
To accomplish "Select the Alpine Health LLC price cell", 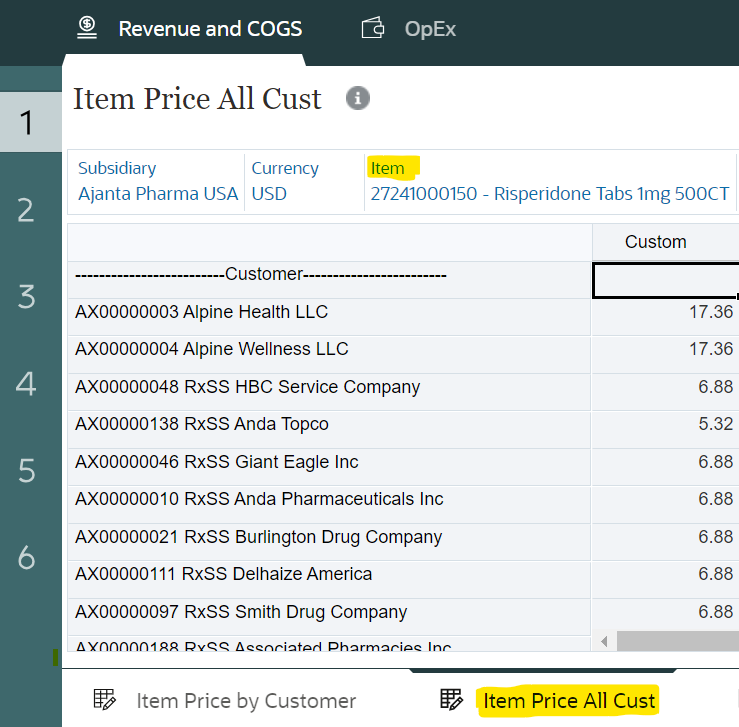I will coord(665,313).
